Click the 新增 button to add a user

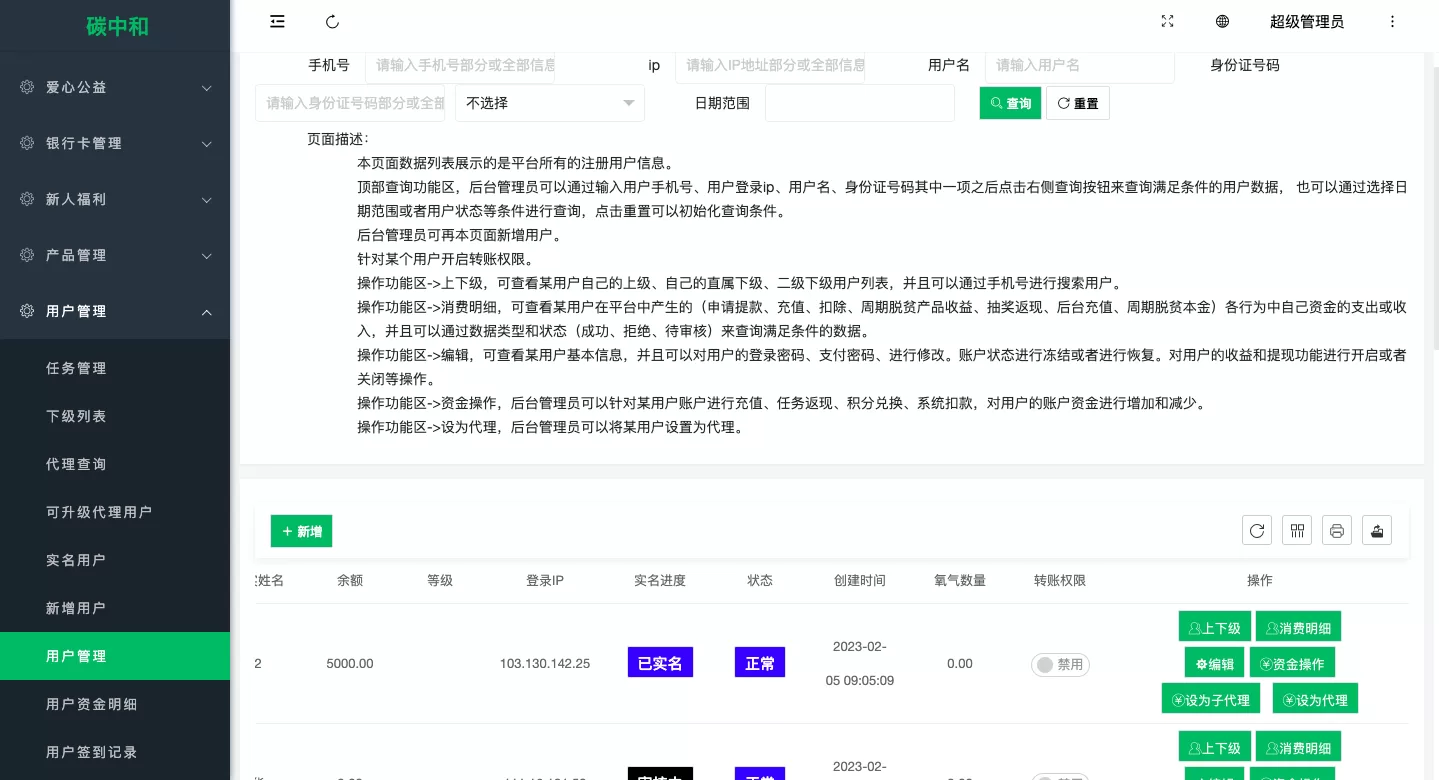coord(301,531)
